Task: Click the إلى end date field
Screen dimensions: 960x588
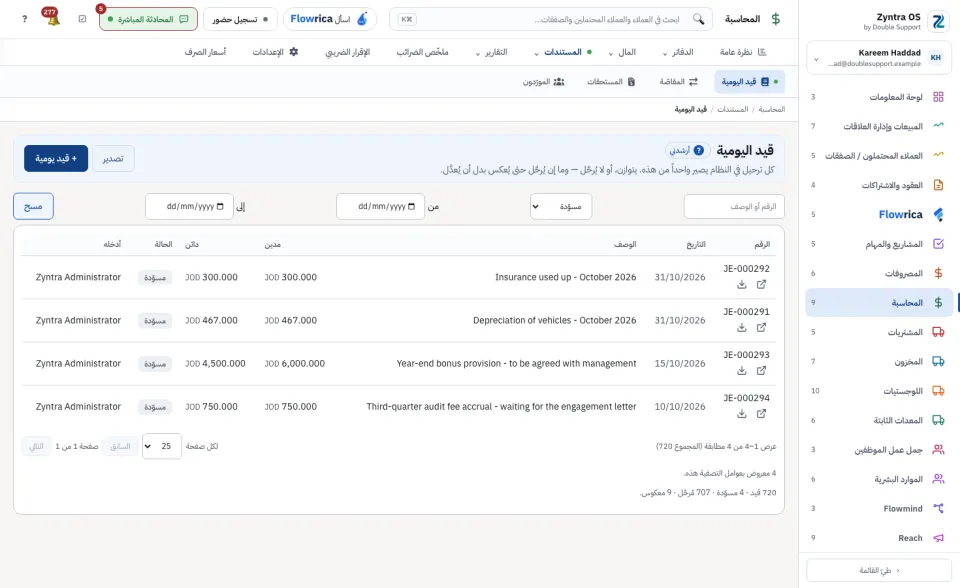Action: pyautogui.click(x=189, y=206)
